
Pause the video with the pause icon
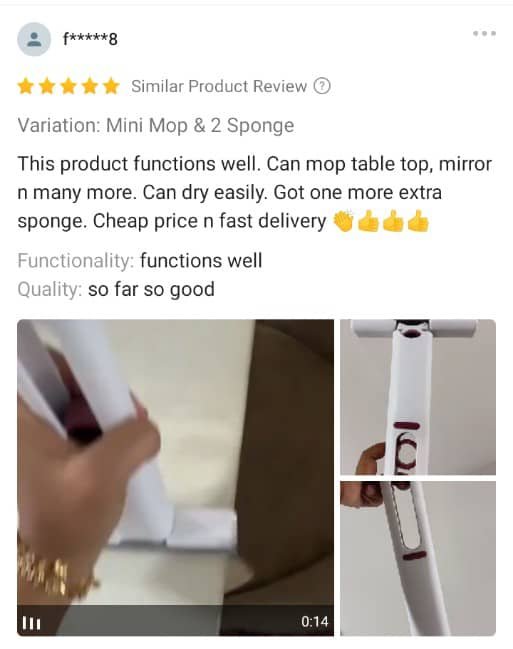[x=31, y=623]
